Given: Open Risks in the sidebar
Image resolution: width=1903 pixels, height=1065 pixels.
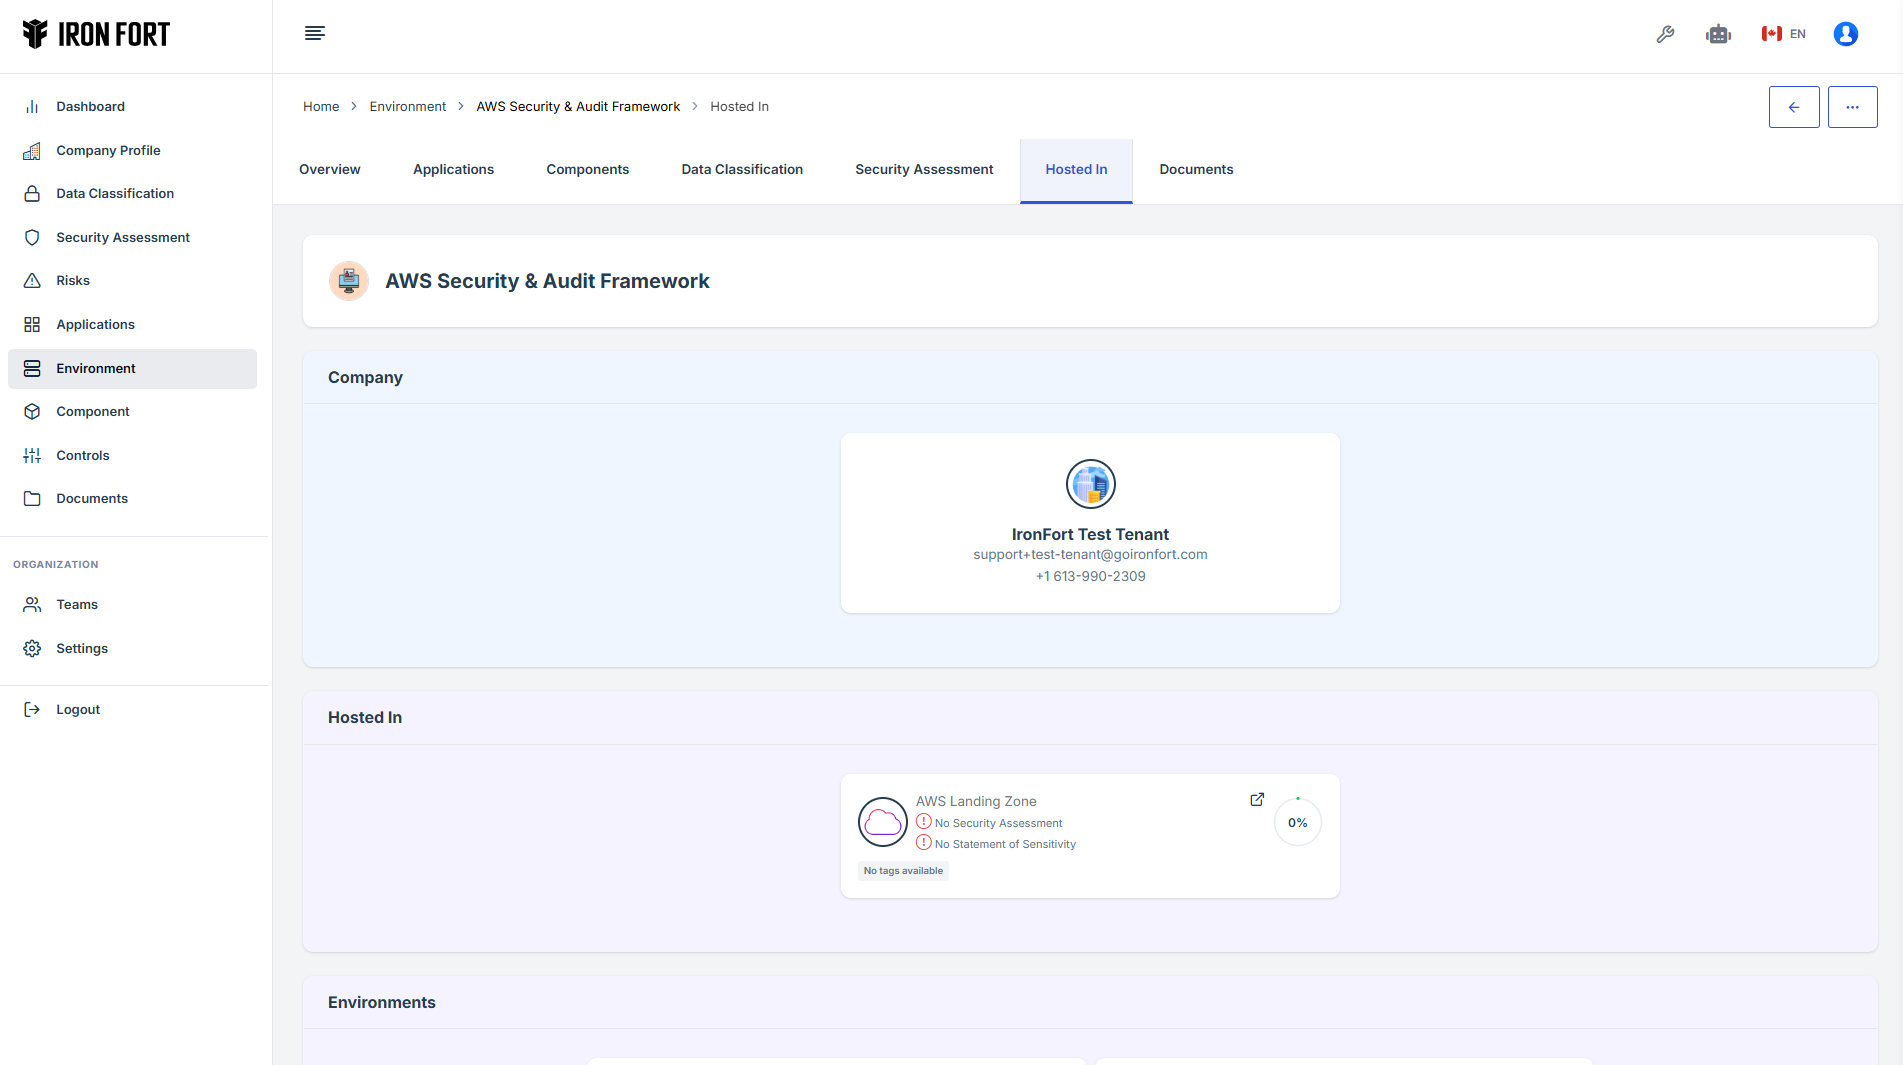Looking at the screenshot, I should 73,281.
